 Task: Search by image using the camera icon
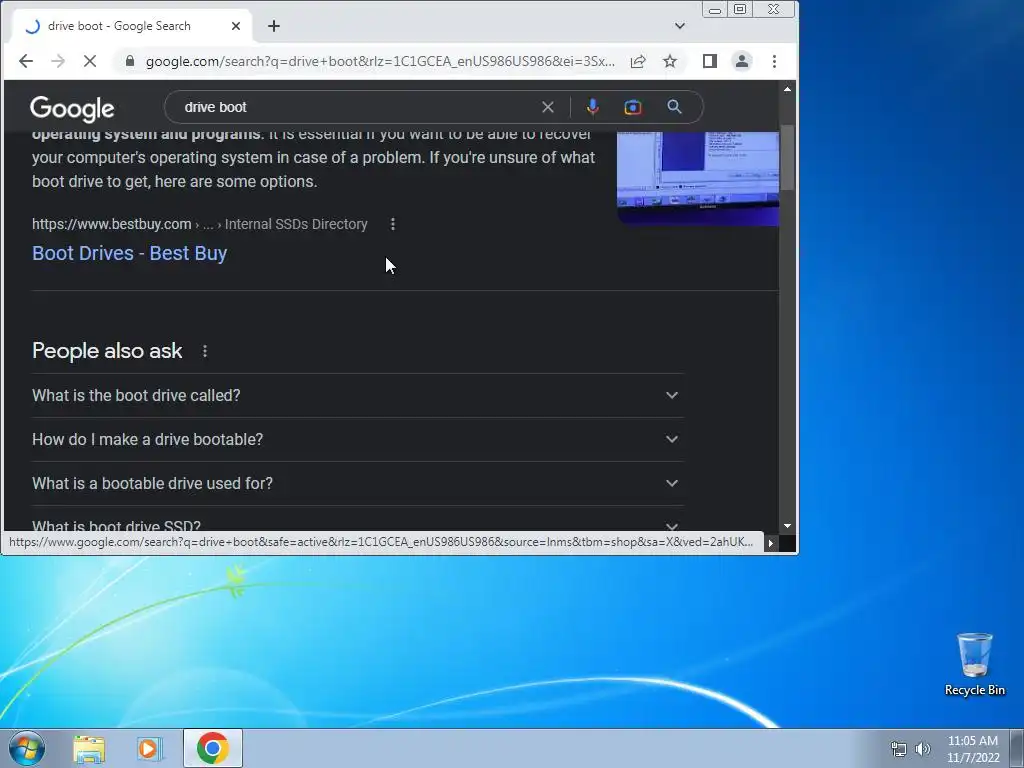(x=633, y=107)
